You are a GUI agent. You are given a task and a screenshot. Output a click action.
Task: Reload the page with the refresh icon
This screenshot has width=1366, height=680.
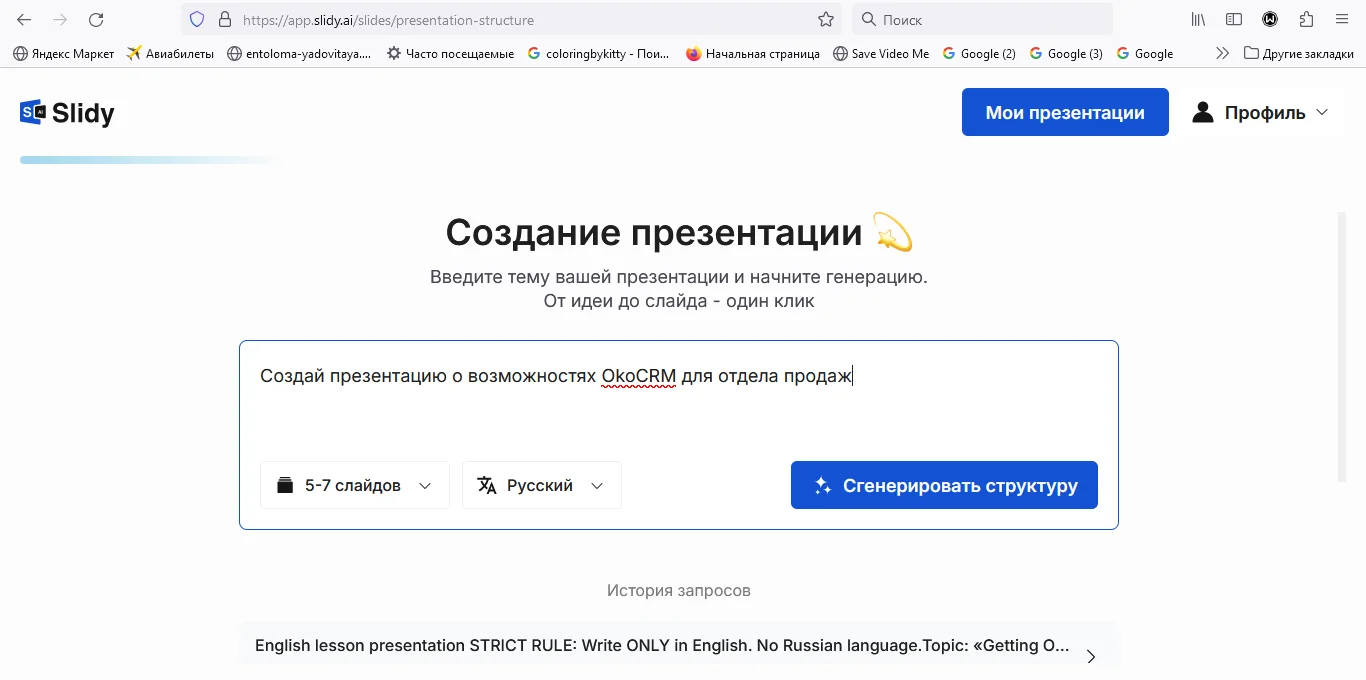pos(96,19)
